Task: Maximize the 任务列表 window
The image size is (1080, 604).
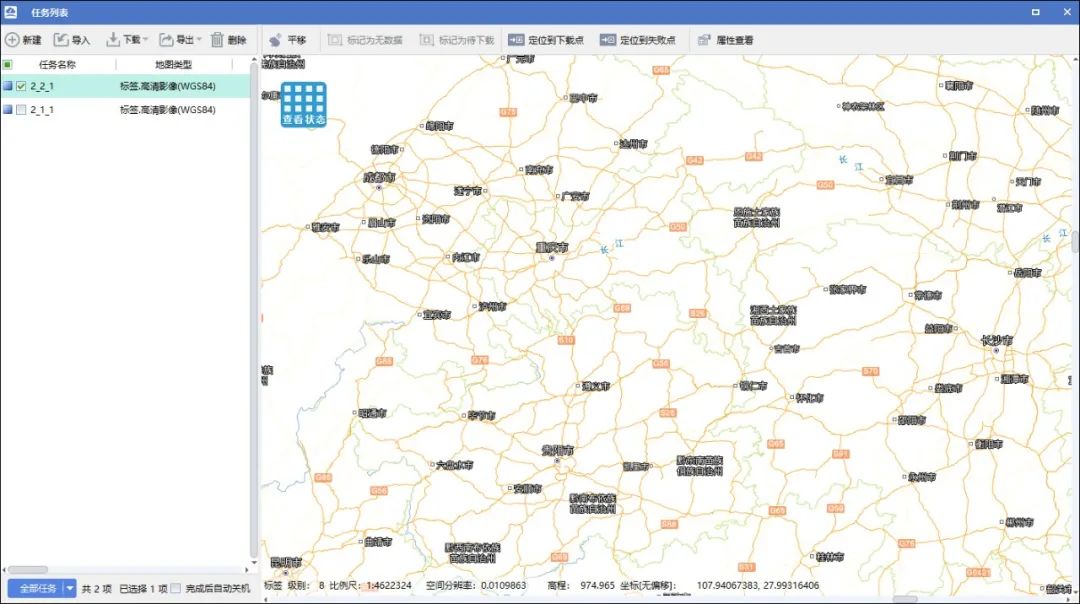Action: (x=1035, y=12)
